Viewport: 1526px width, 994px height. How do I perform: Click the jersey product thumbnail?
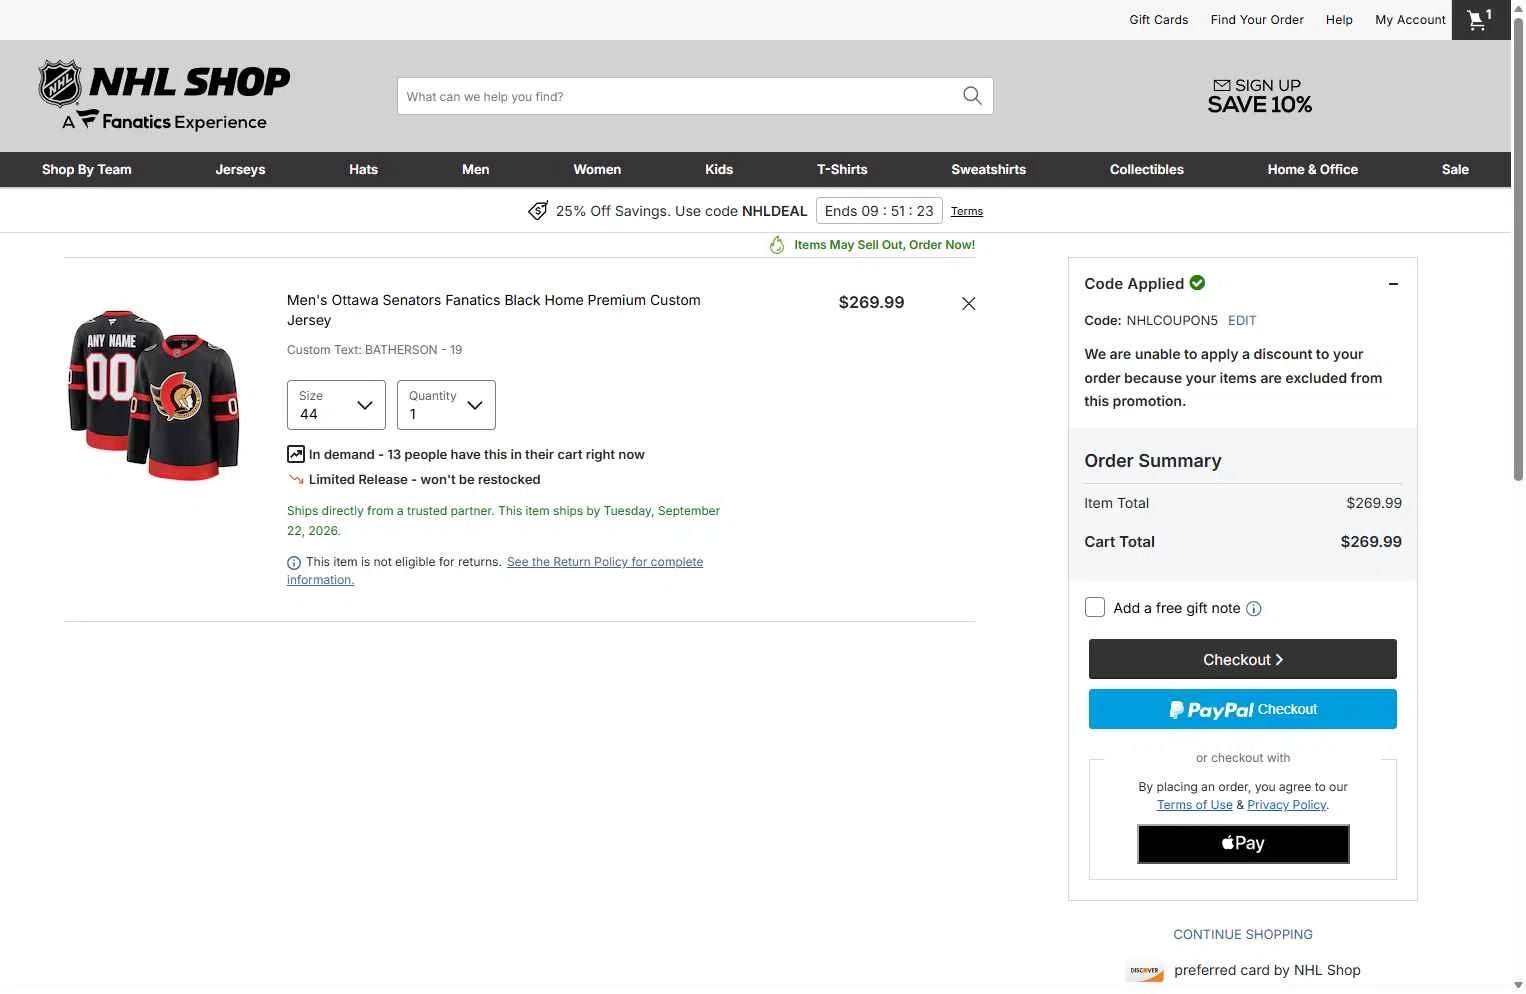coord(154,395)
